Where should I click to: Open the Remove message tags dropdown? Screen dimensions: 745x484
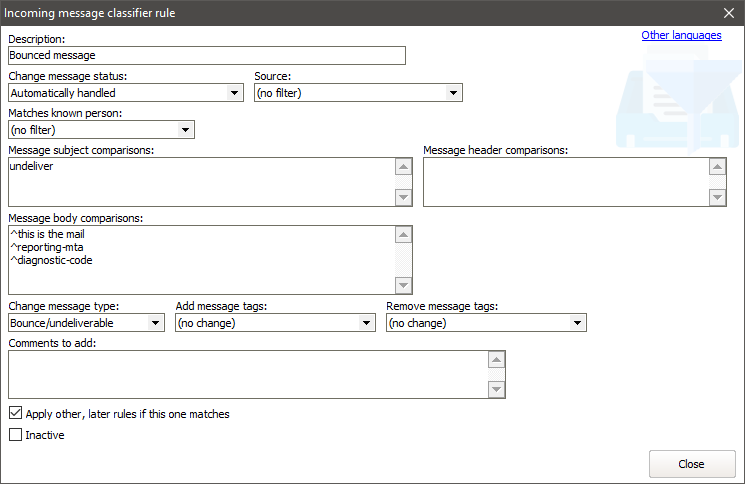(x=486, y=323)
